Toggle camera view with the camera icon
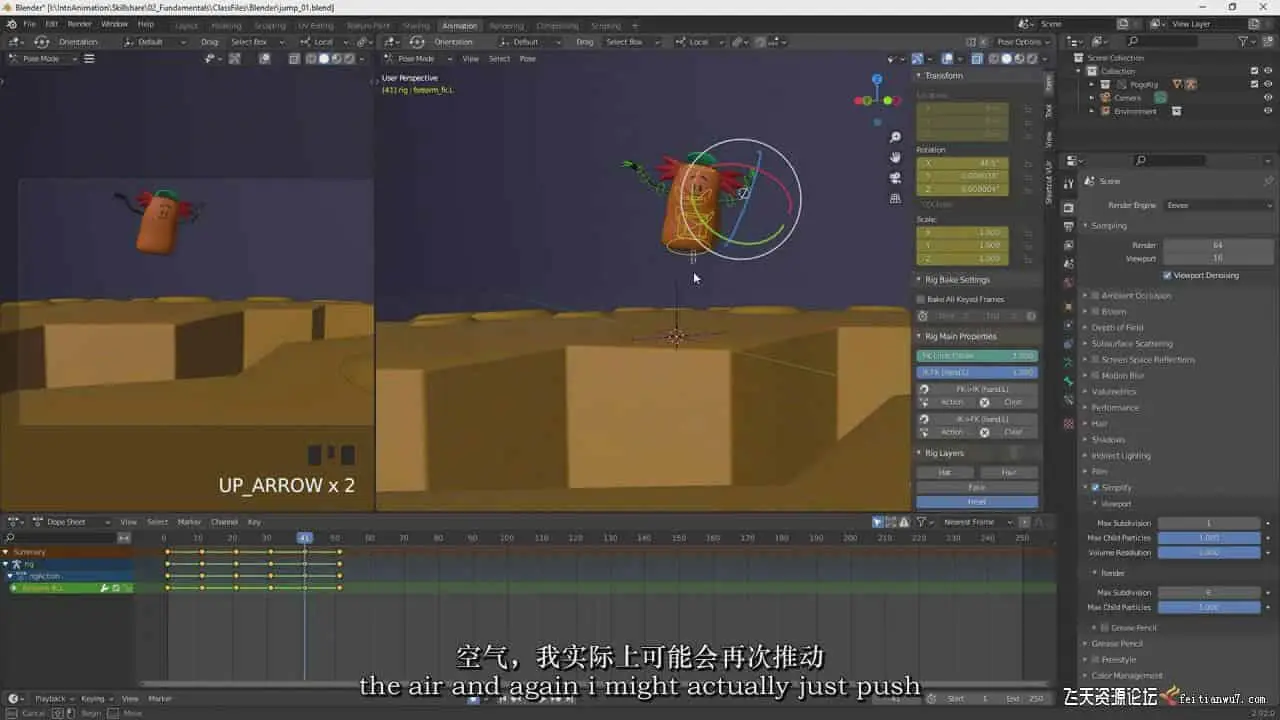This screenshot has width=1280, height=720. point(895,178)
